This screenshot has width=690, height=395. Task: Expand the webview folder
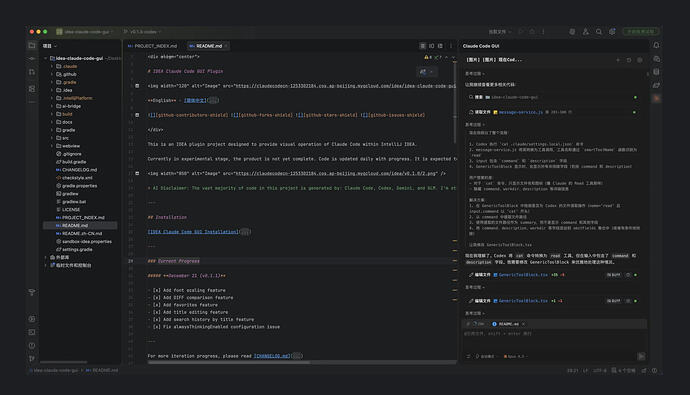point(52,146)
